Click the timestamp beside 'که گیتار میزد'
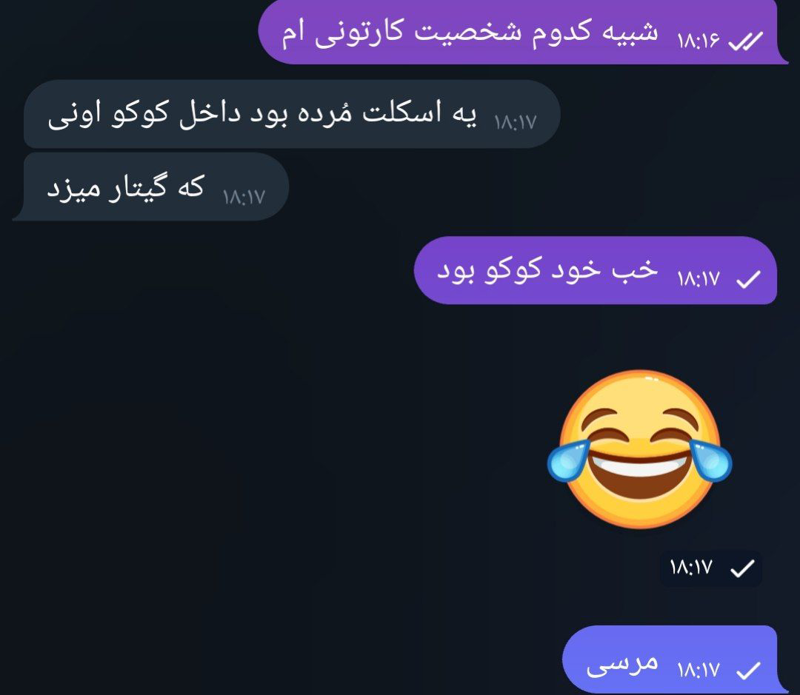800x695 pixels. pyautogui.click(x=244, y=197)
